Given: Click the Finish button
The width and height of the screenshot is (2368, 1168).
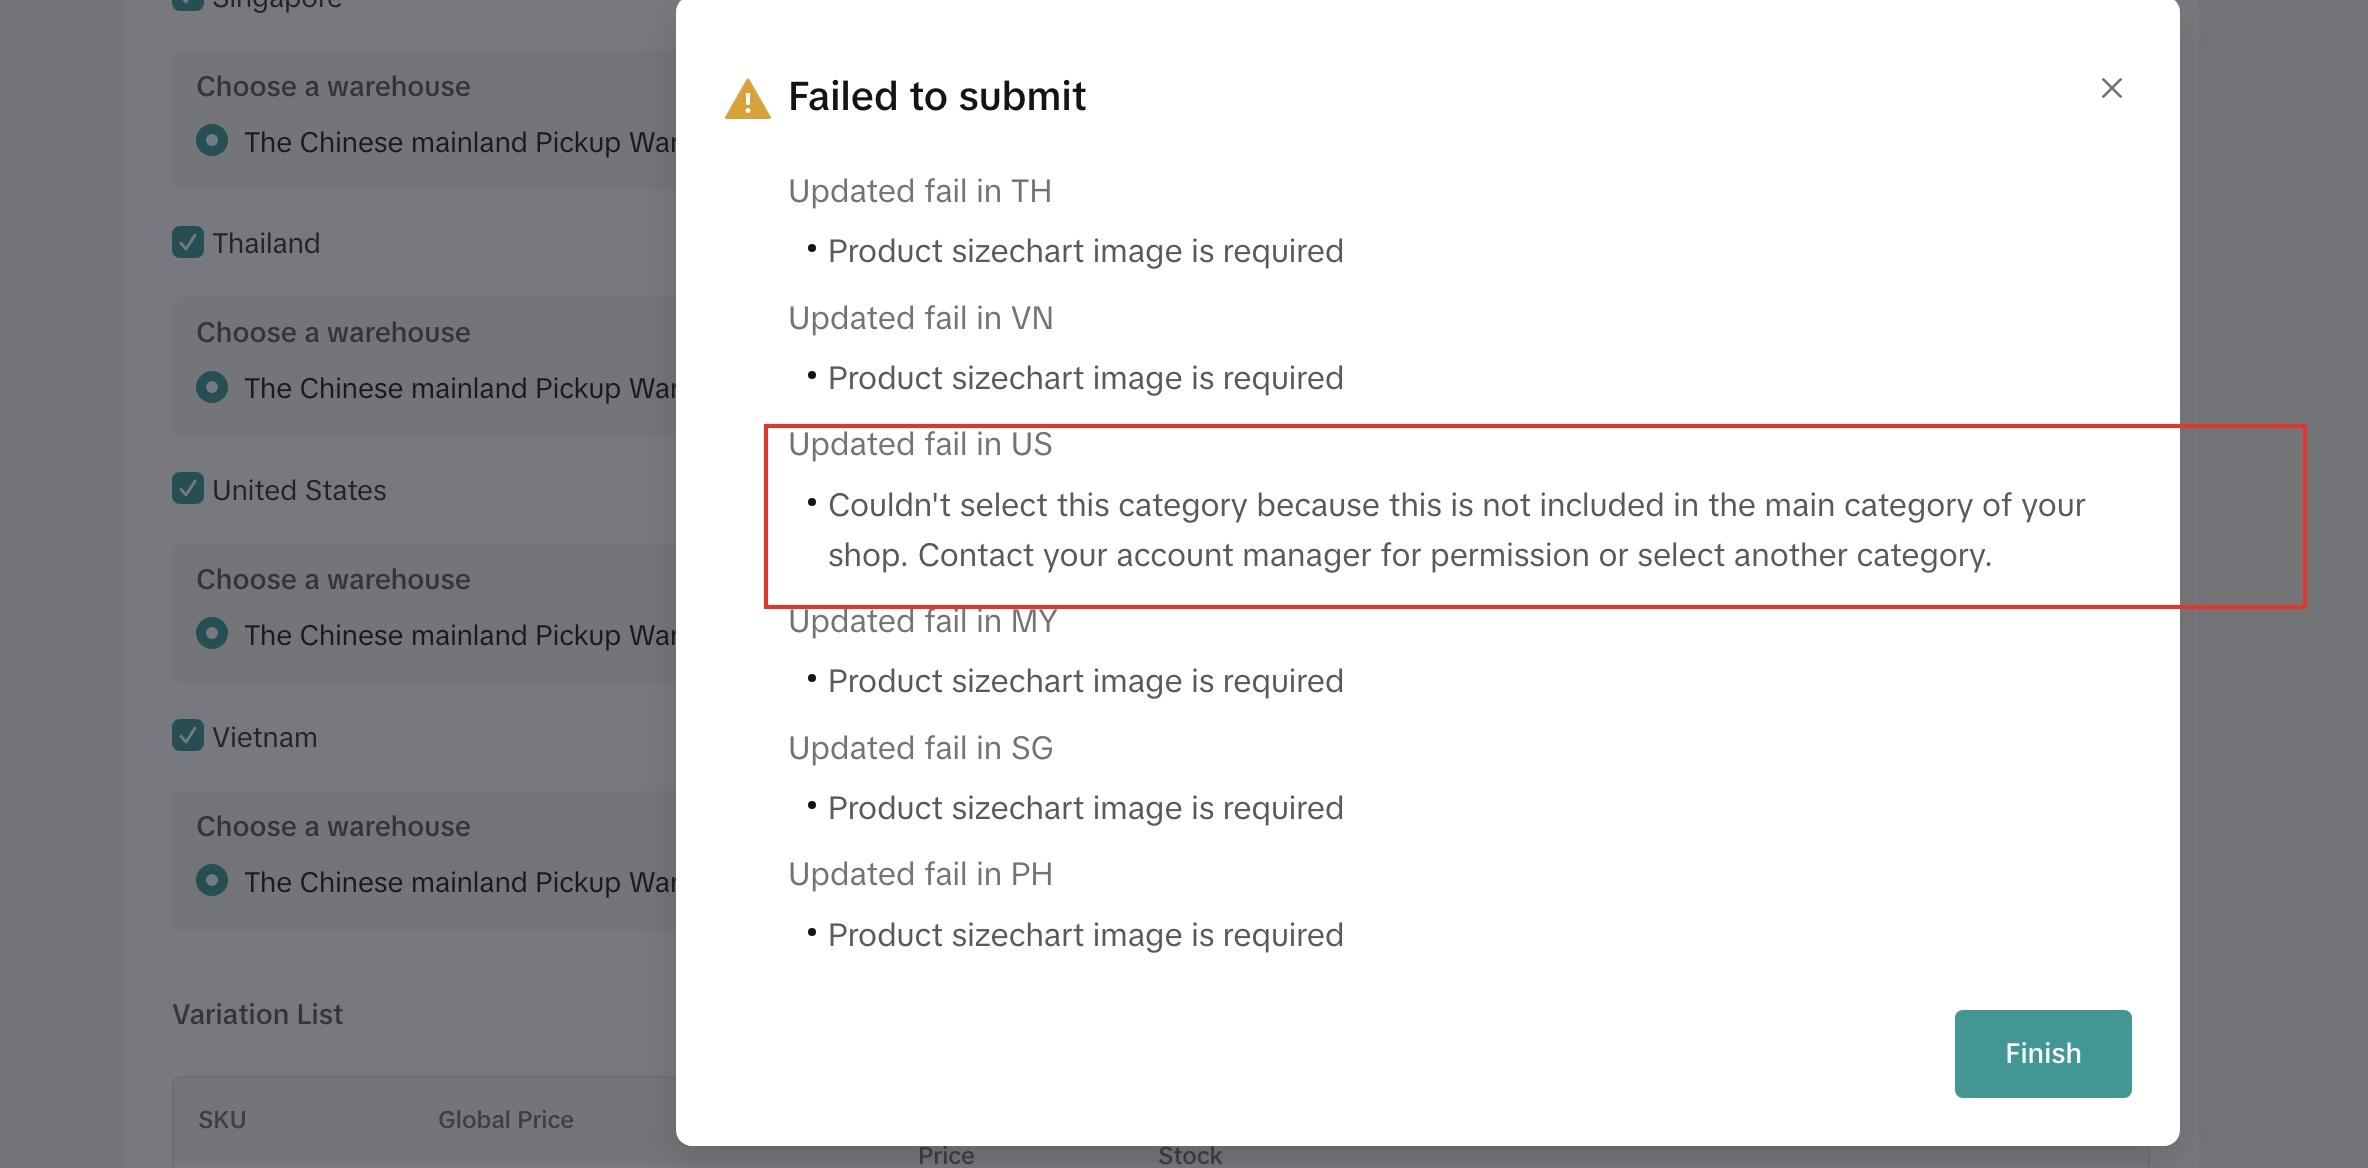Looking at the screenshot, I should pos(2042,1053).
